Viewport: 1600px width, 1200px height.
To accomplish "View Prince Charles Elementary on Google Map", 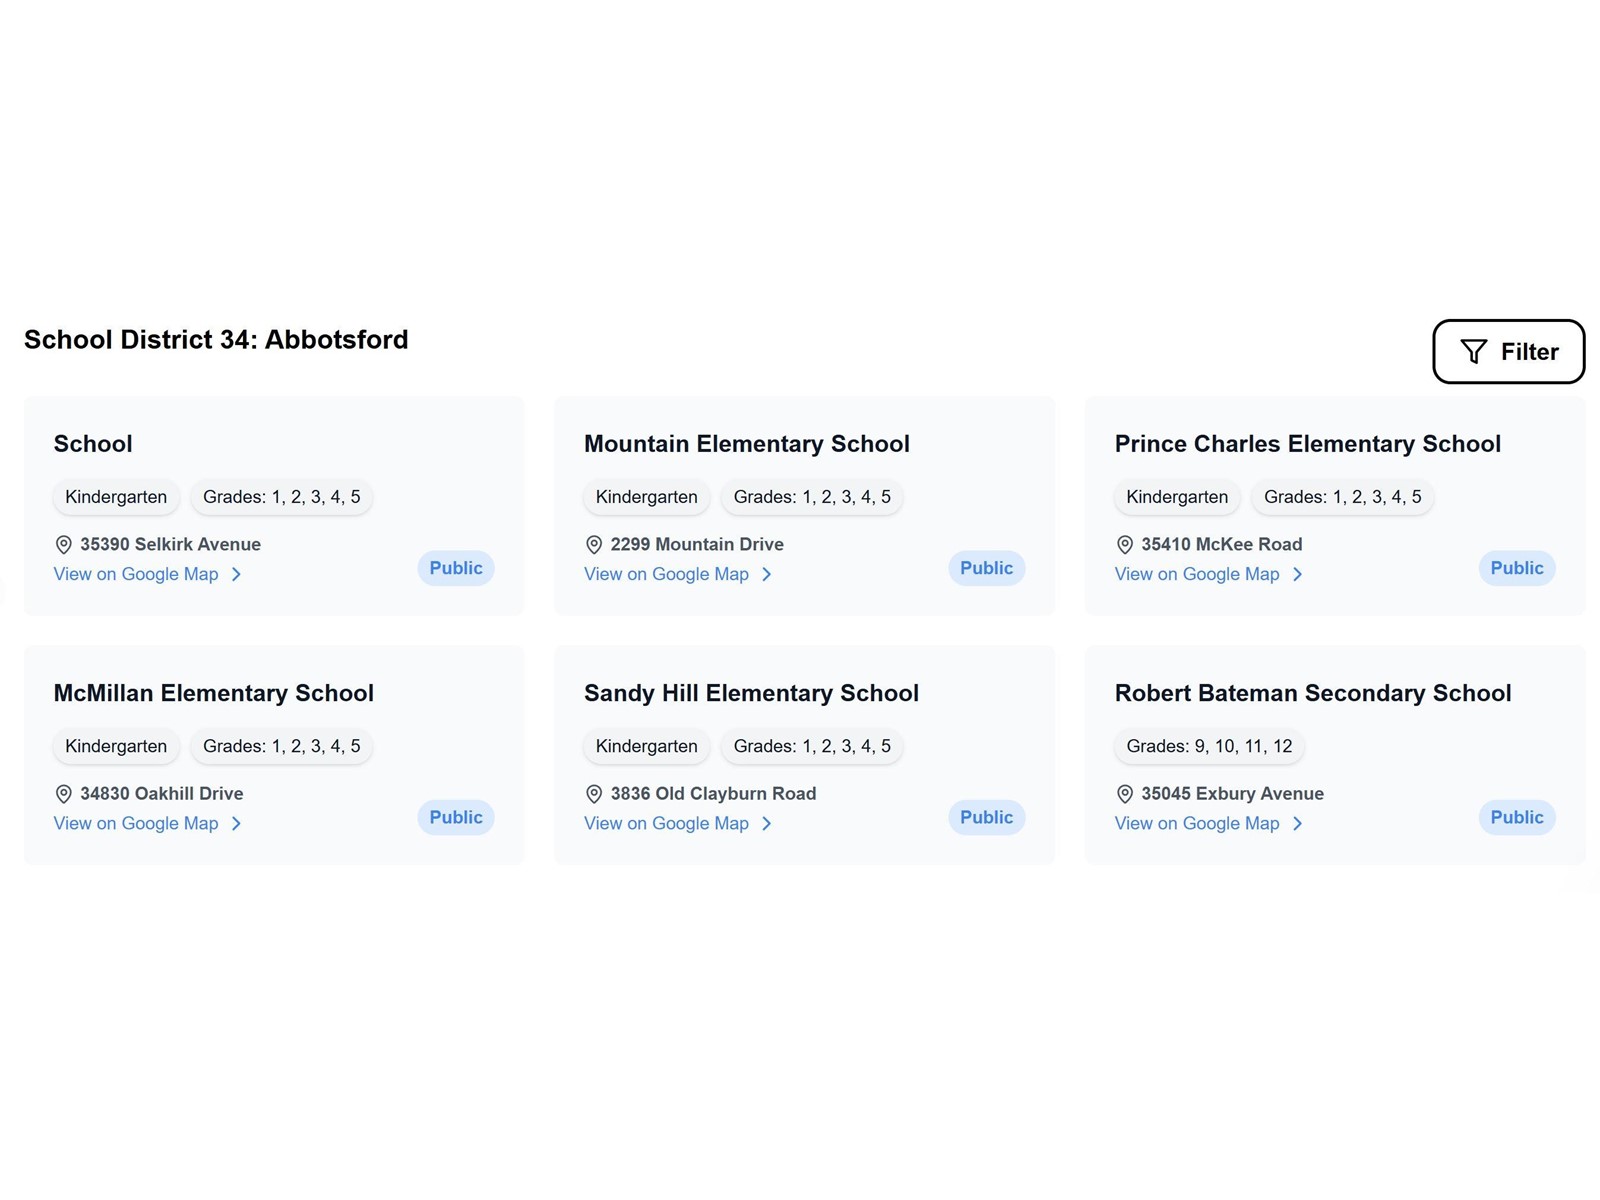I will [x=1197, y=574].
